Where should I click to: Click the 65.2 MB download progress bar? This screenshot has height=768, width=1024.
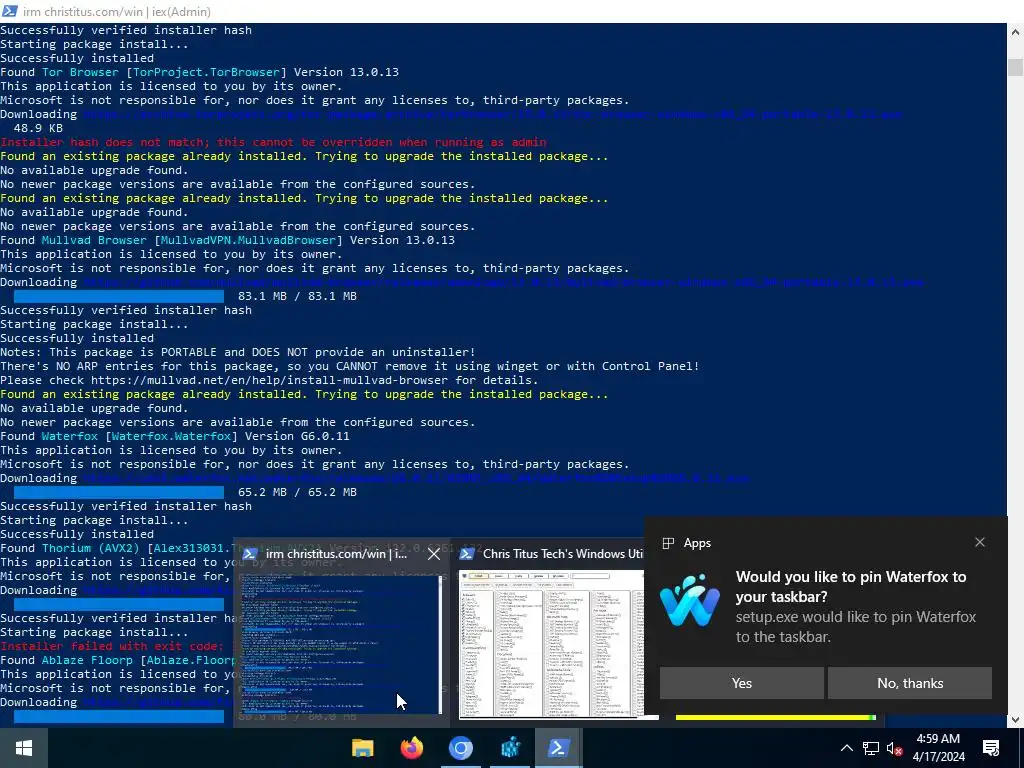(x=119, y=492)
